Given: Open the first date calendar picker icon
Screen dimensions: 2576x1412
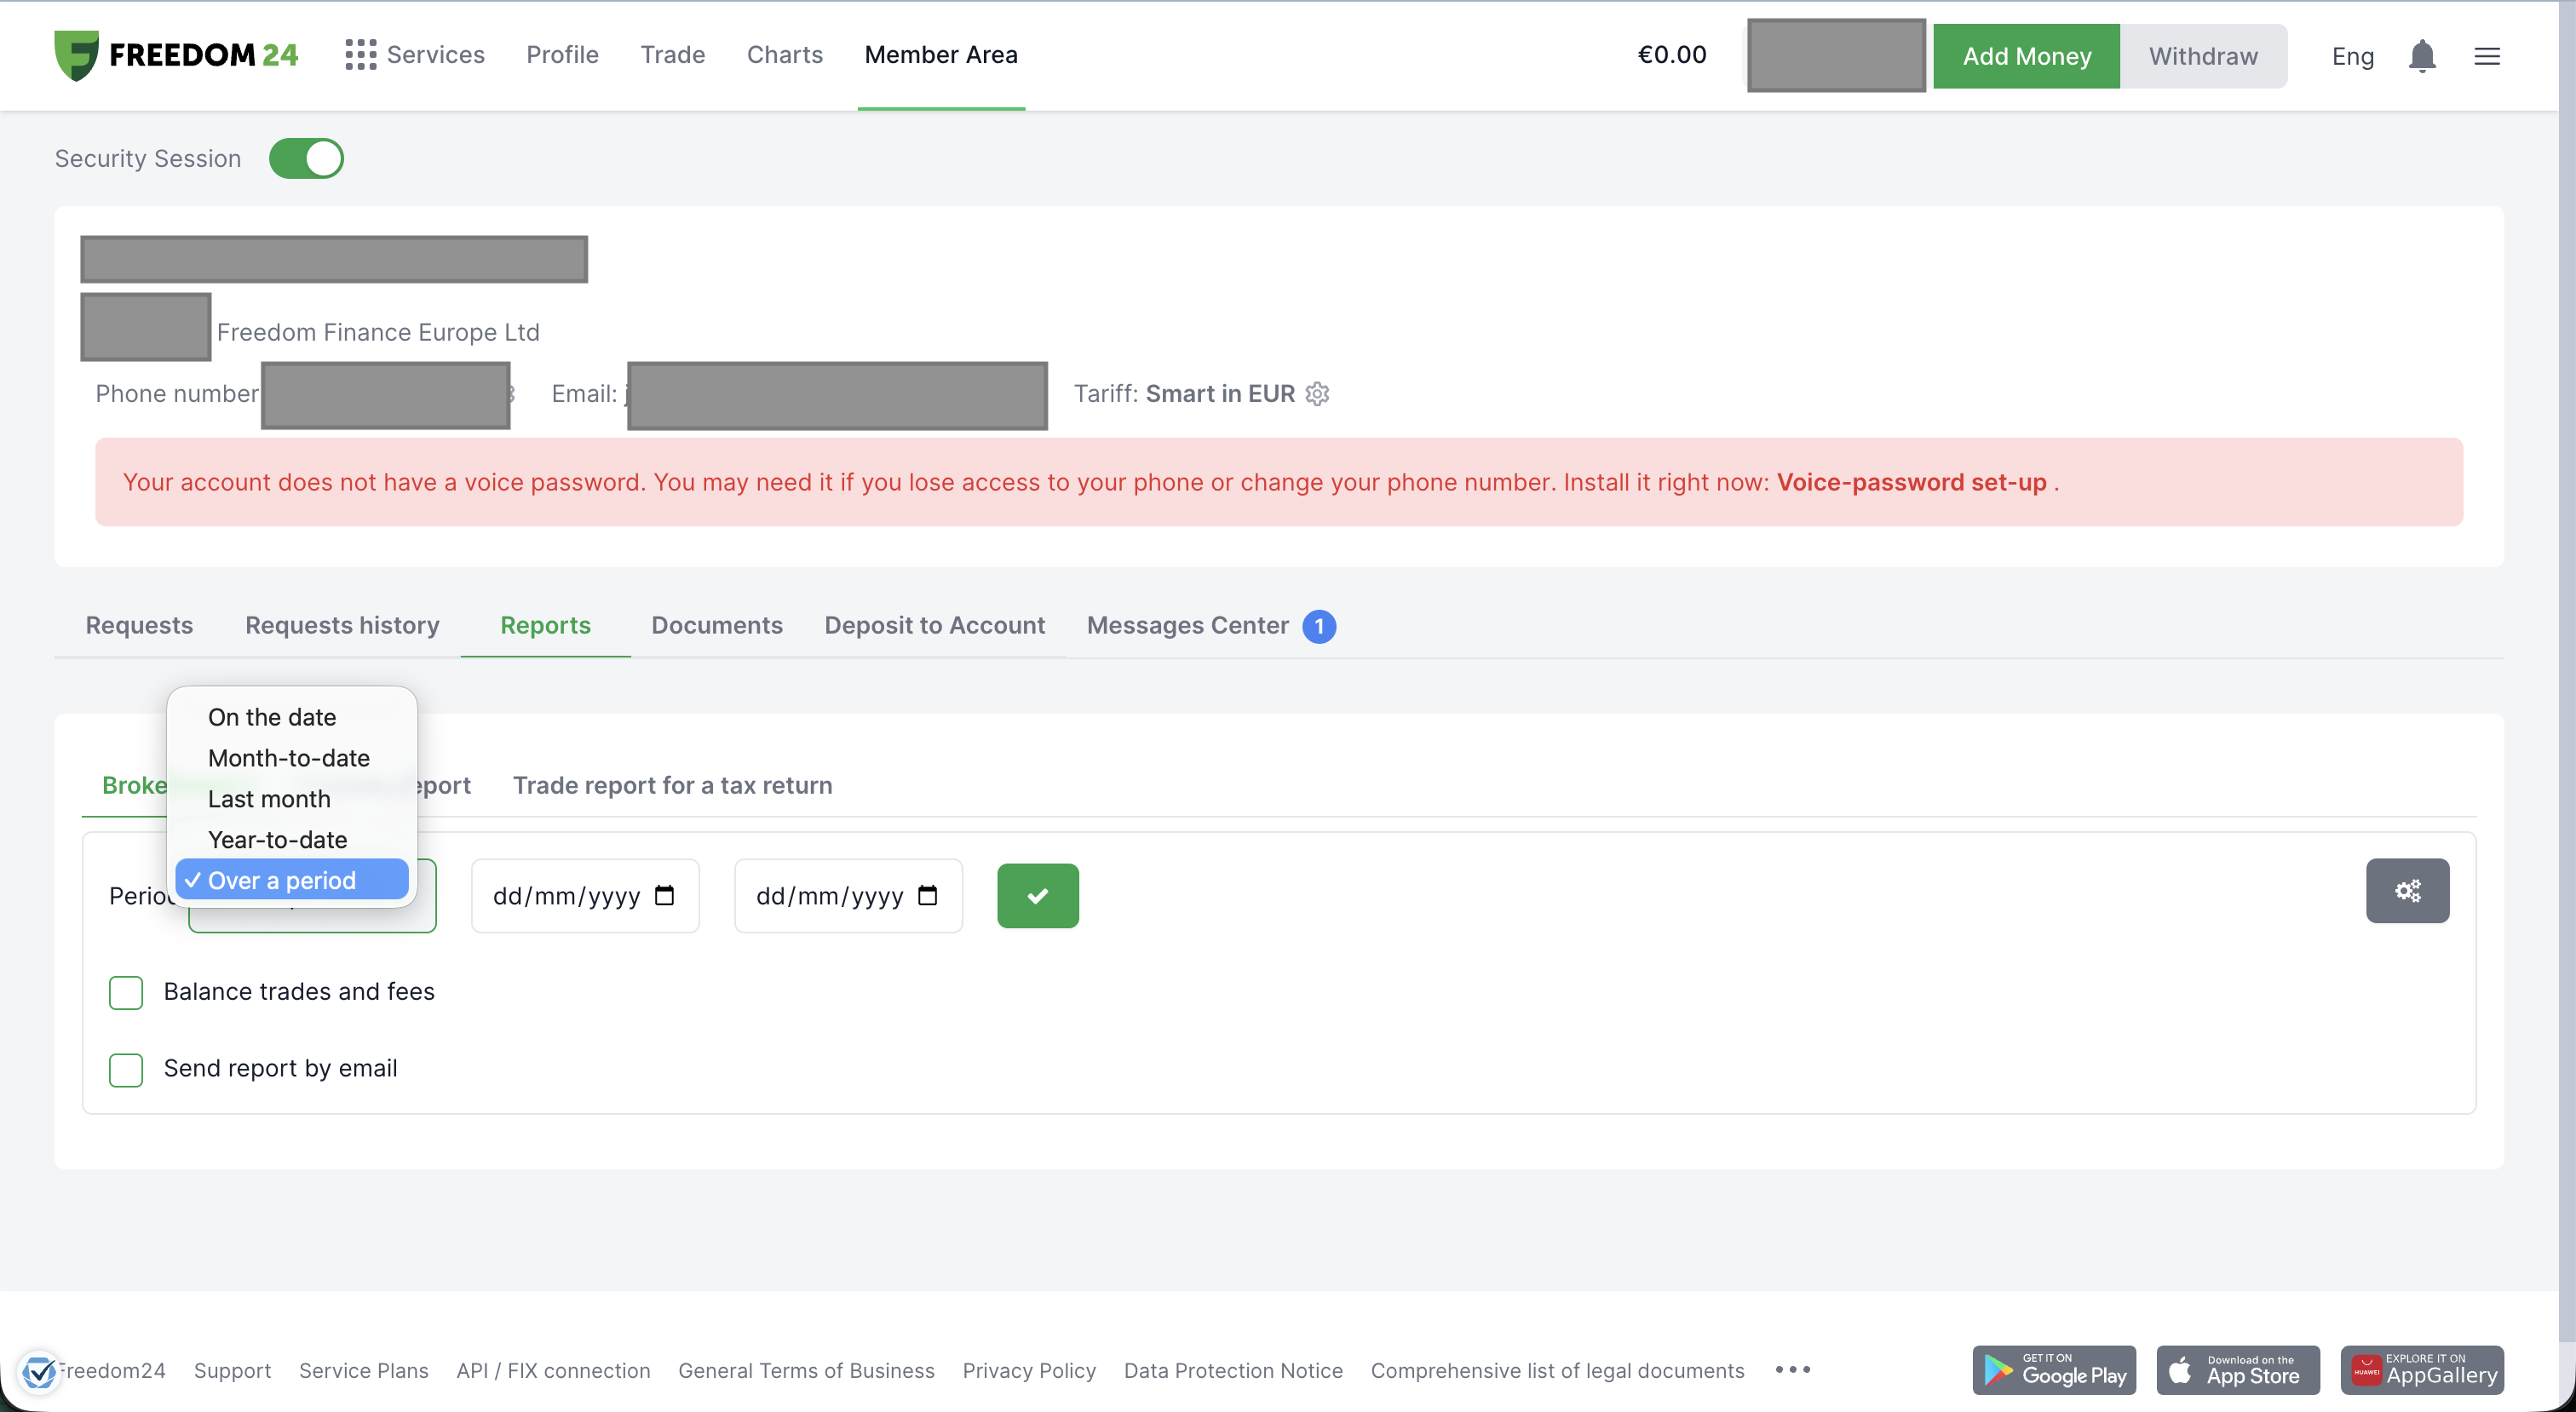Looking at the screenshot, I should coord(664,895).
